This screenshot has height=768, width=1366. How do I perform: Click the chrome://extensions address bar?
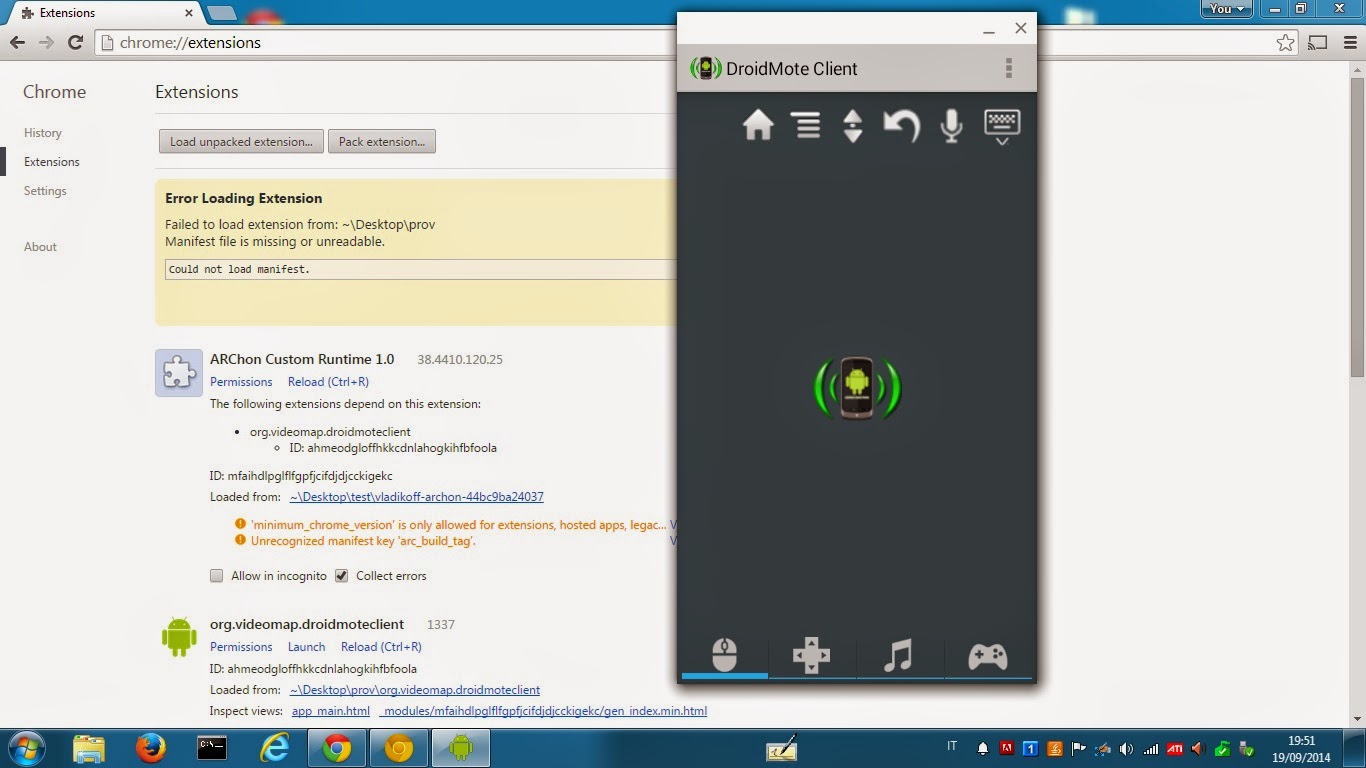click(x=690, y=43)
